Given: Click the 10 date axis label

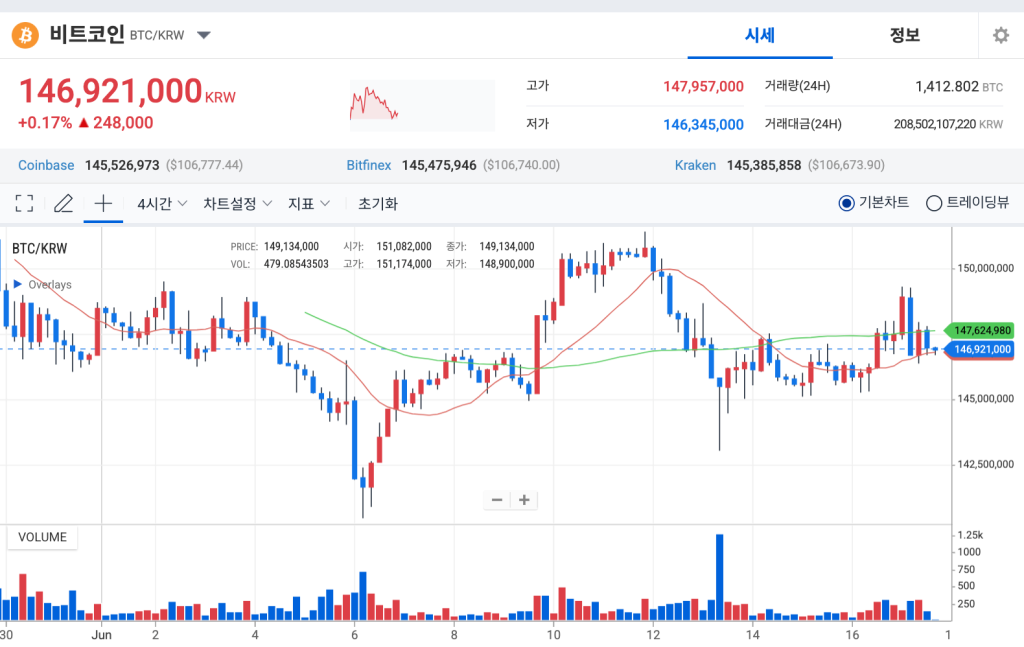Looking at the screenshot, I should (553, 635).
